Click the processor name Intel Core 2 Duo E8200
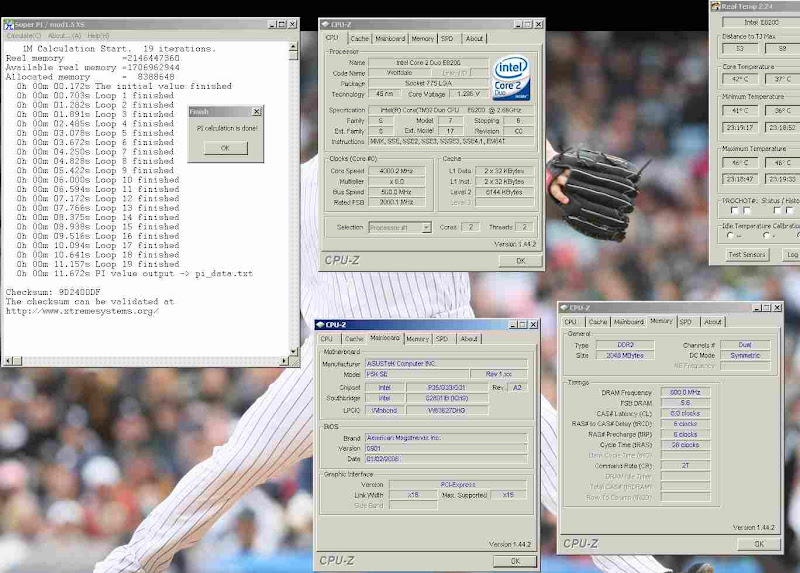This screenshot has height=573, width=800. tap(428, 63)
